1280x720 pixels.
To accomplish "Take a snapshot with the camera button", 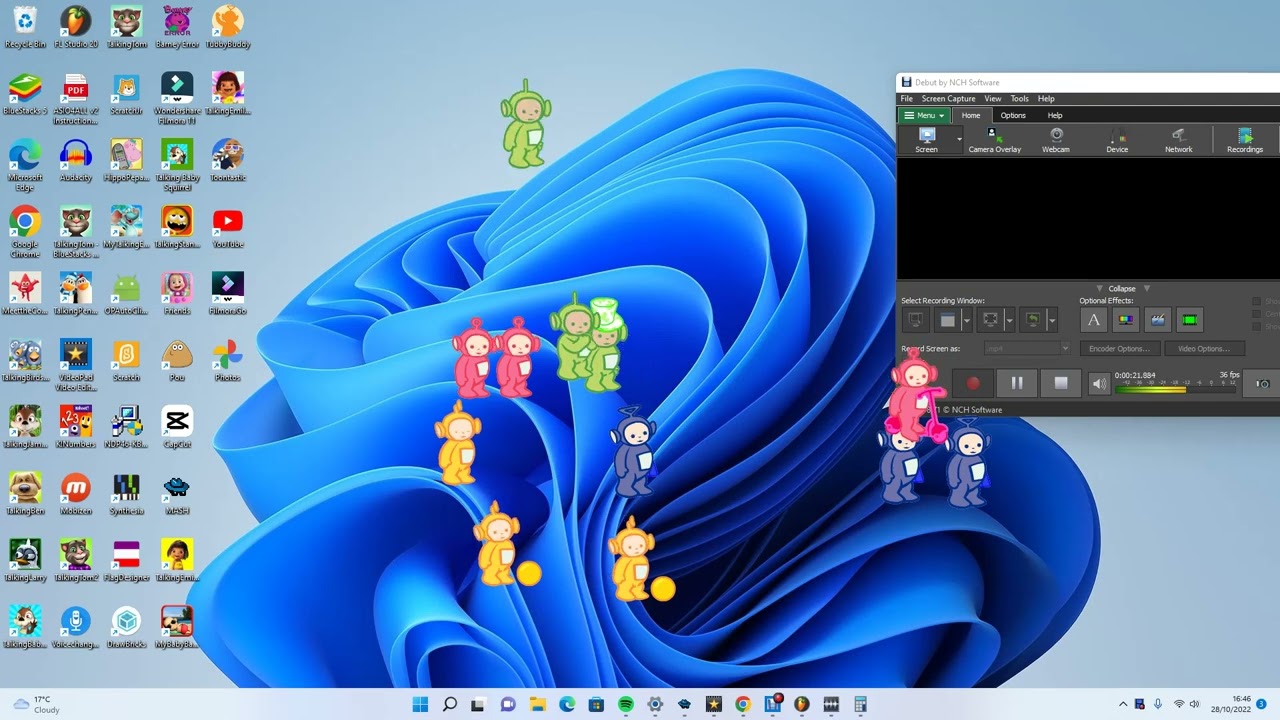I will point(1263,383).
